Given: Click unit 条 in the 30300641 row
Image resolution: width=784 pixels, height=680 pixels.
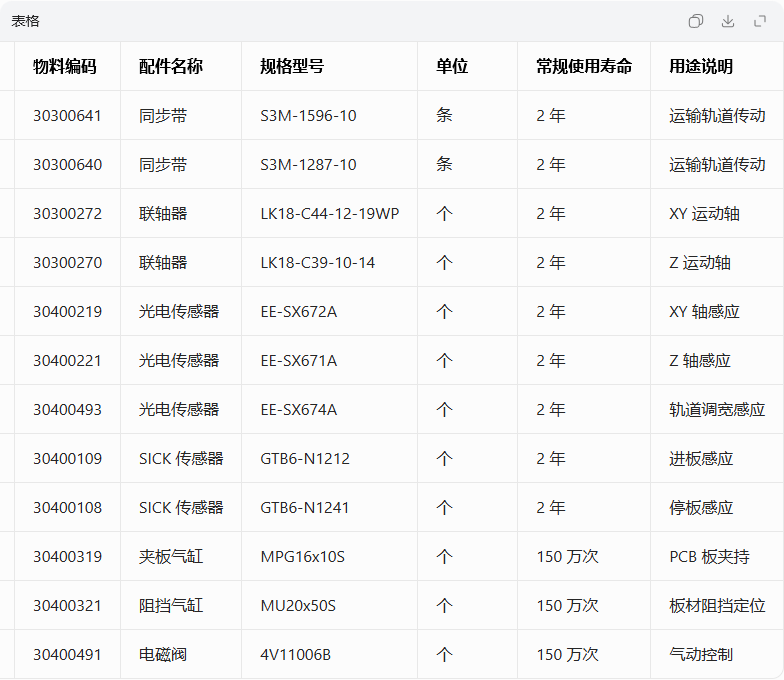Looking at the screenshot, I should (444, 116).
